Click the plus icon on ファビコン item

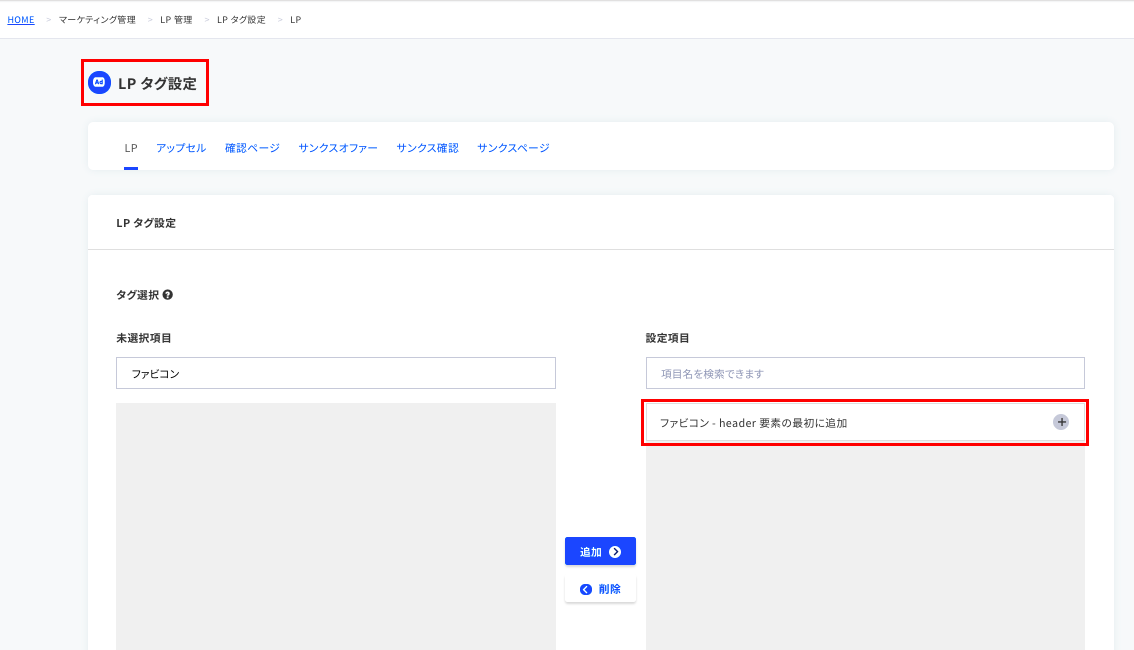1061,422
